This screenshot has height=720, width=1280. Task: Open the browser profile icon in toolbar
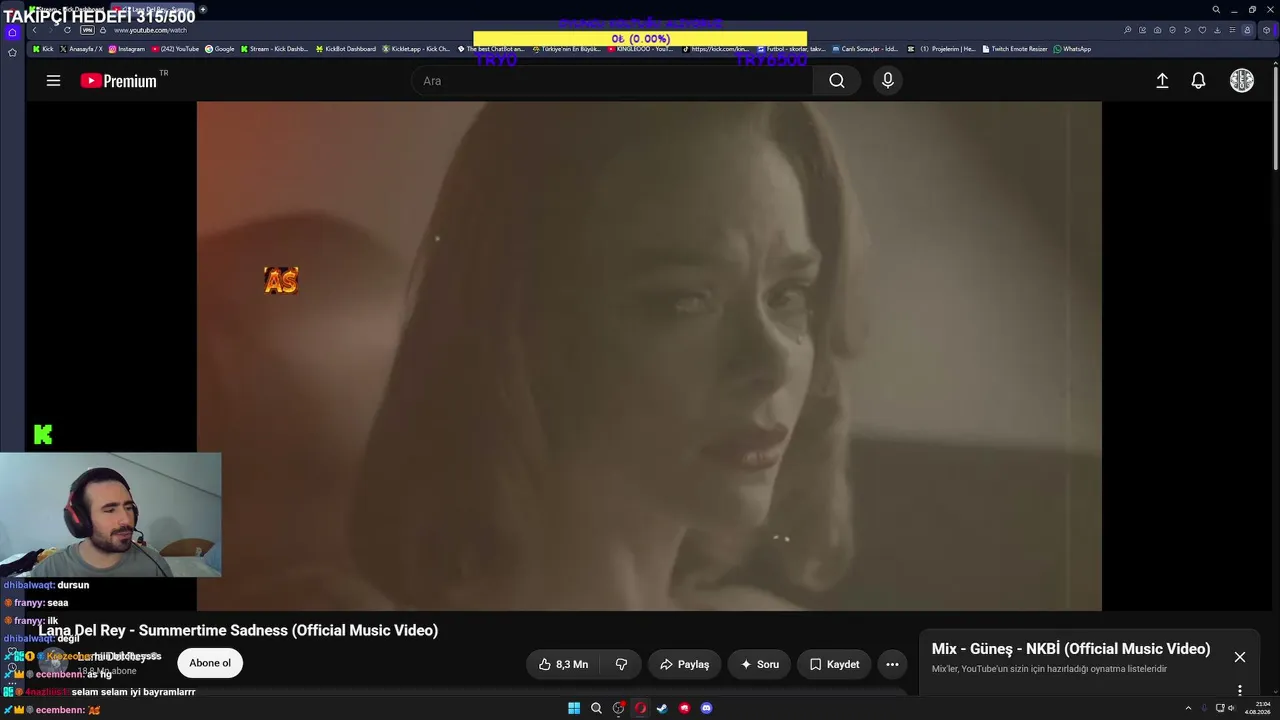pyautogui.click(x=1247, y=30)
